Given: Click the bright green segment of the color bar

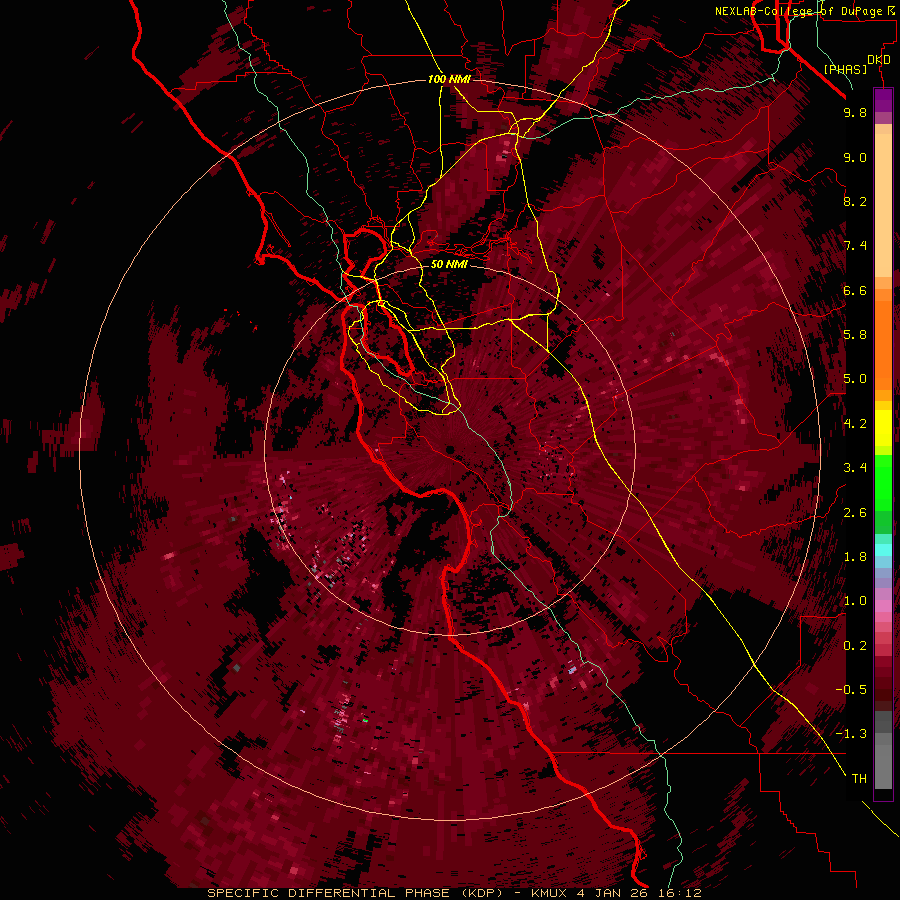Looking at the screenshot, I should [x=883, y=482].
